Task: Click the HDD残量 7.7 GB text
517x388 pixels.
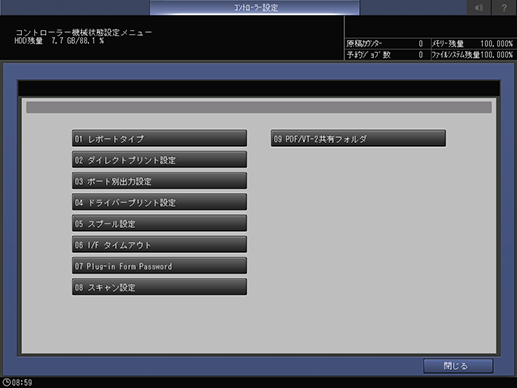Action: click(59, 41)
